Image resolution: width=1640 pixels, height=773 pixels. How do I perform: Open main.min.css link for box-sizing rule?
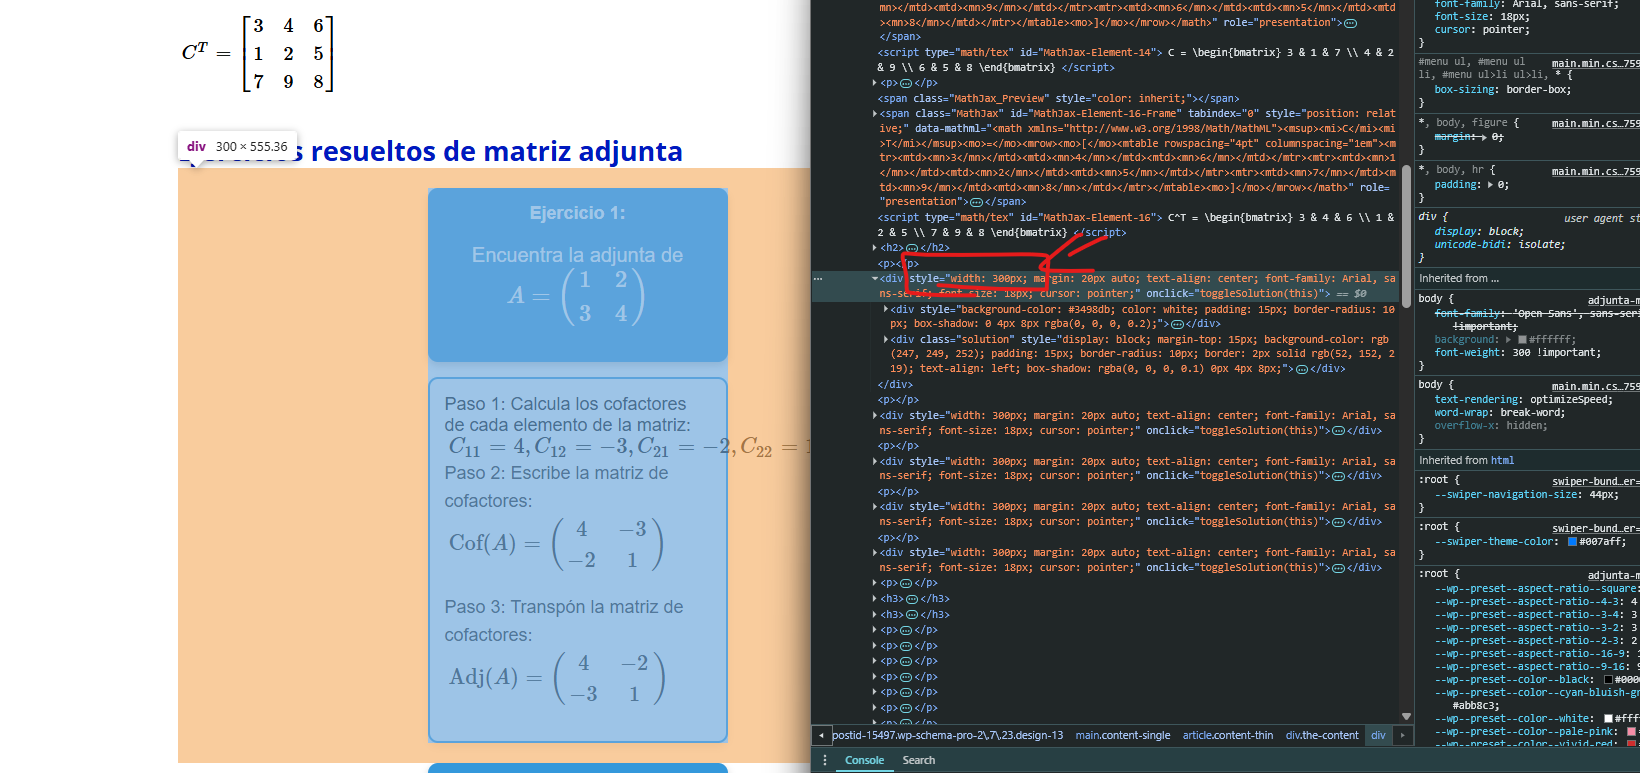[x=1594, y=63]
